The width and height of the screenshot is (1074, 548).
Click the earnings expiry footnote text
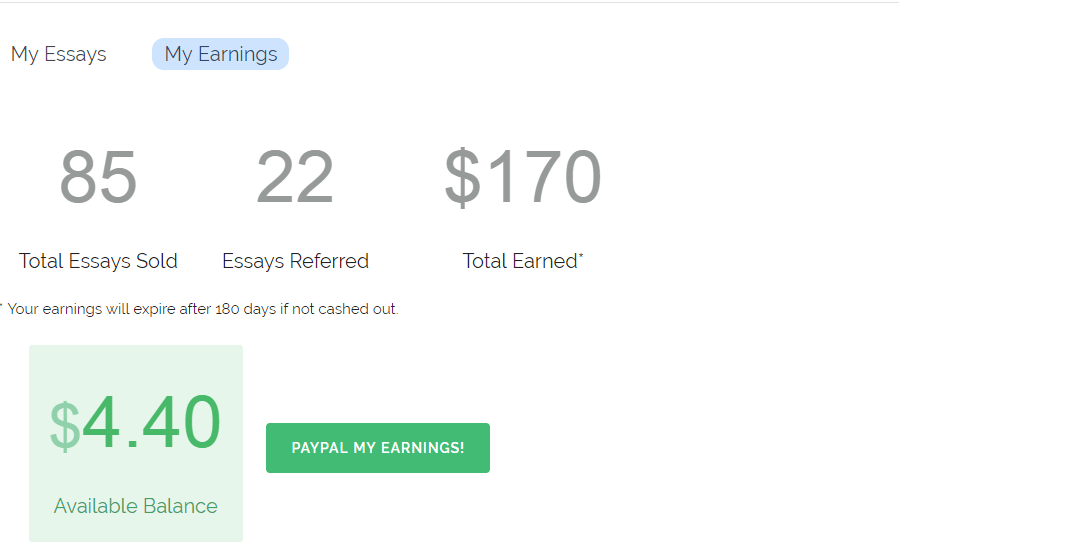coord(200,310)
